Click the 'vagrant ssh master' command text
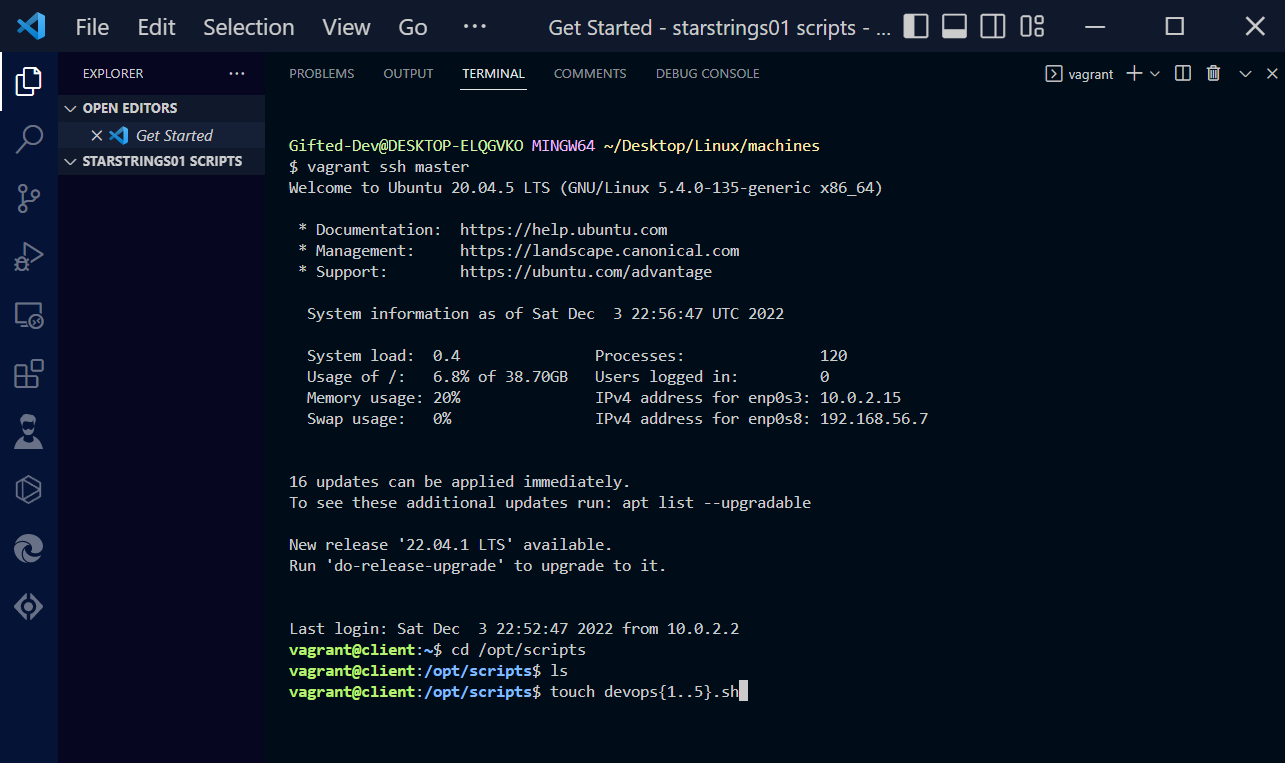 (387, 167)
